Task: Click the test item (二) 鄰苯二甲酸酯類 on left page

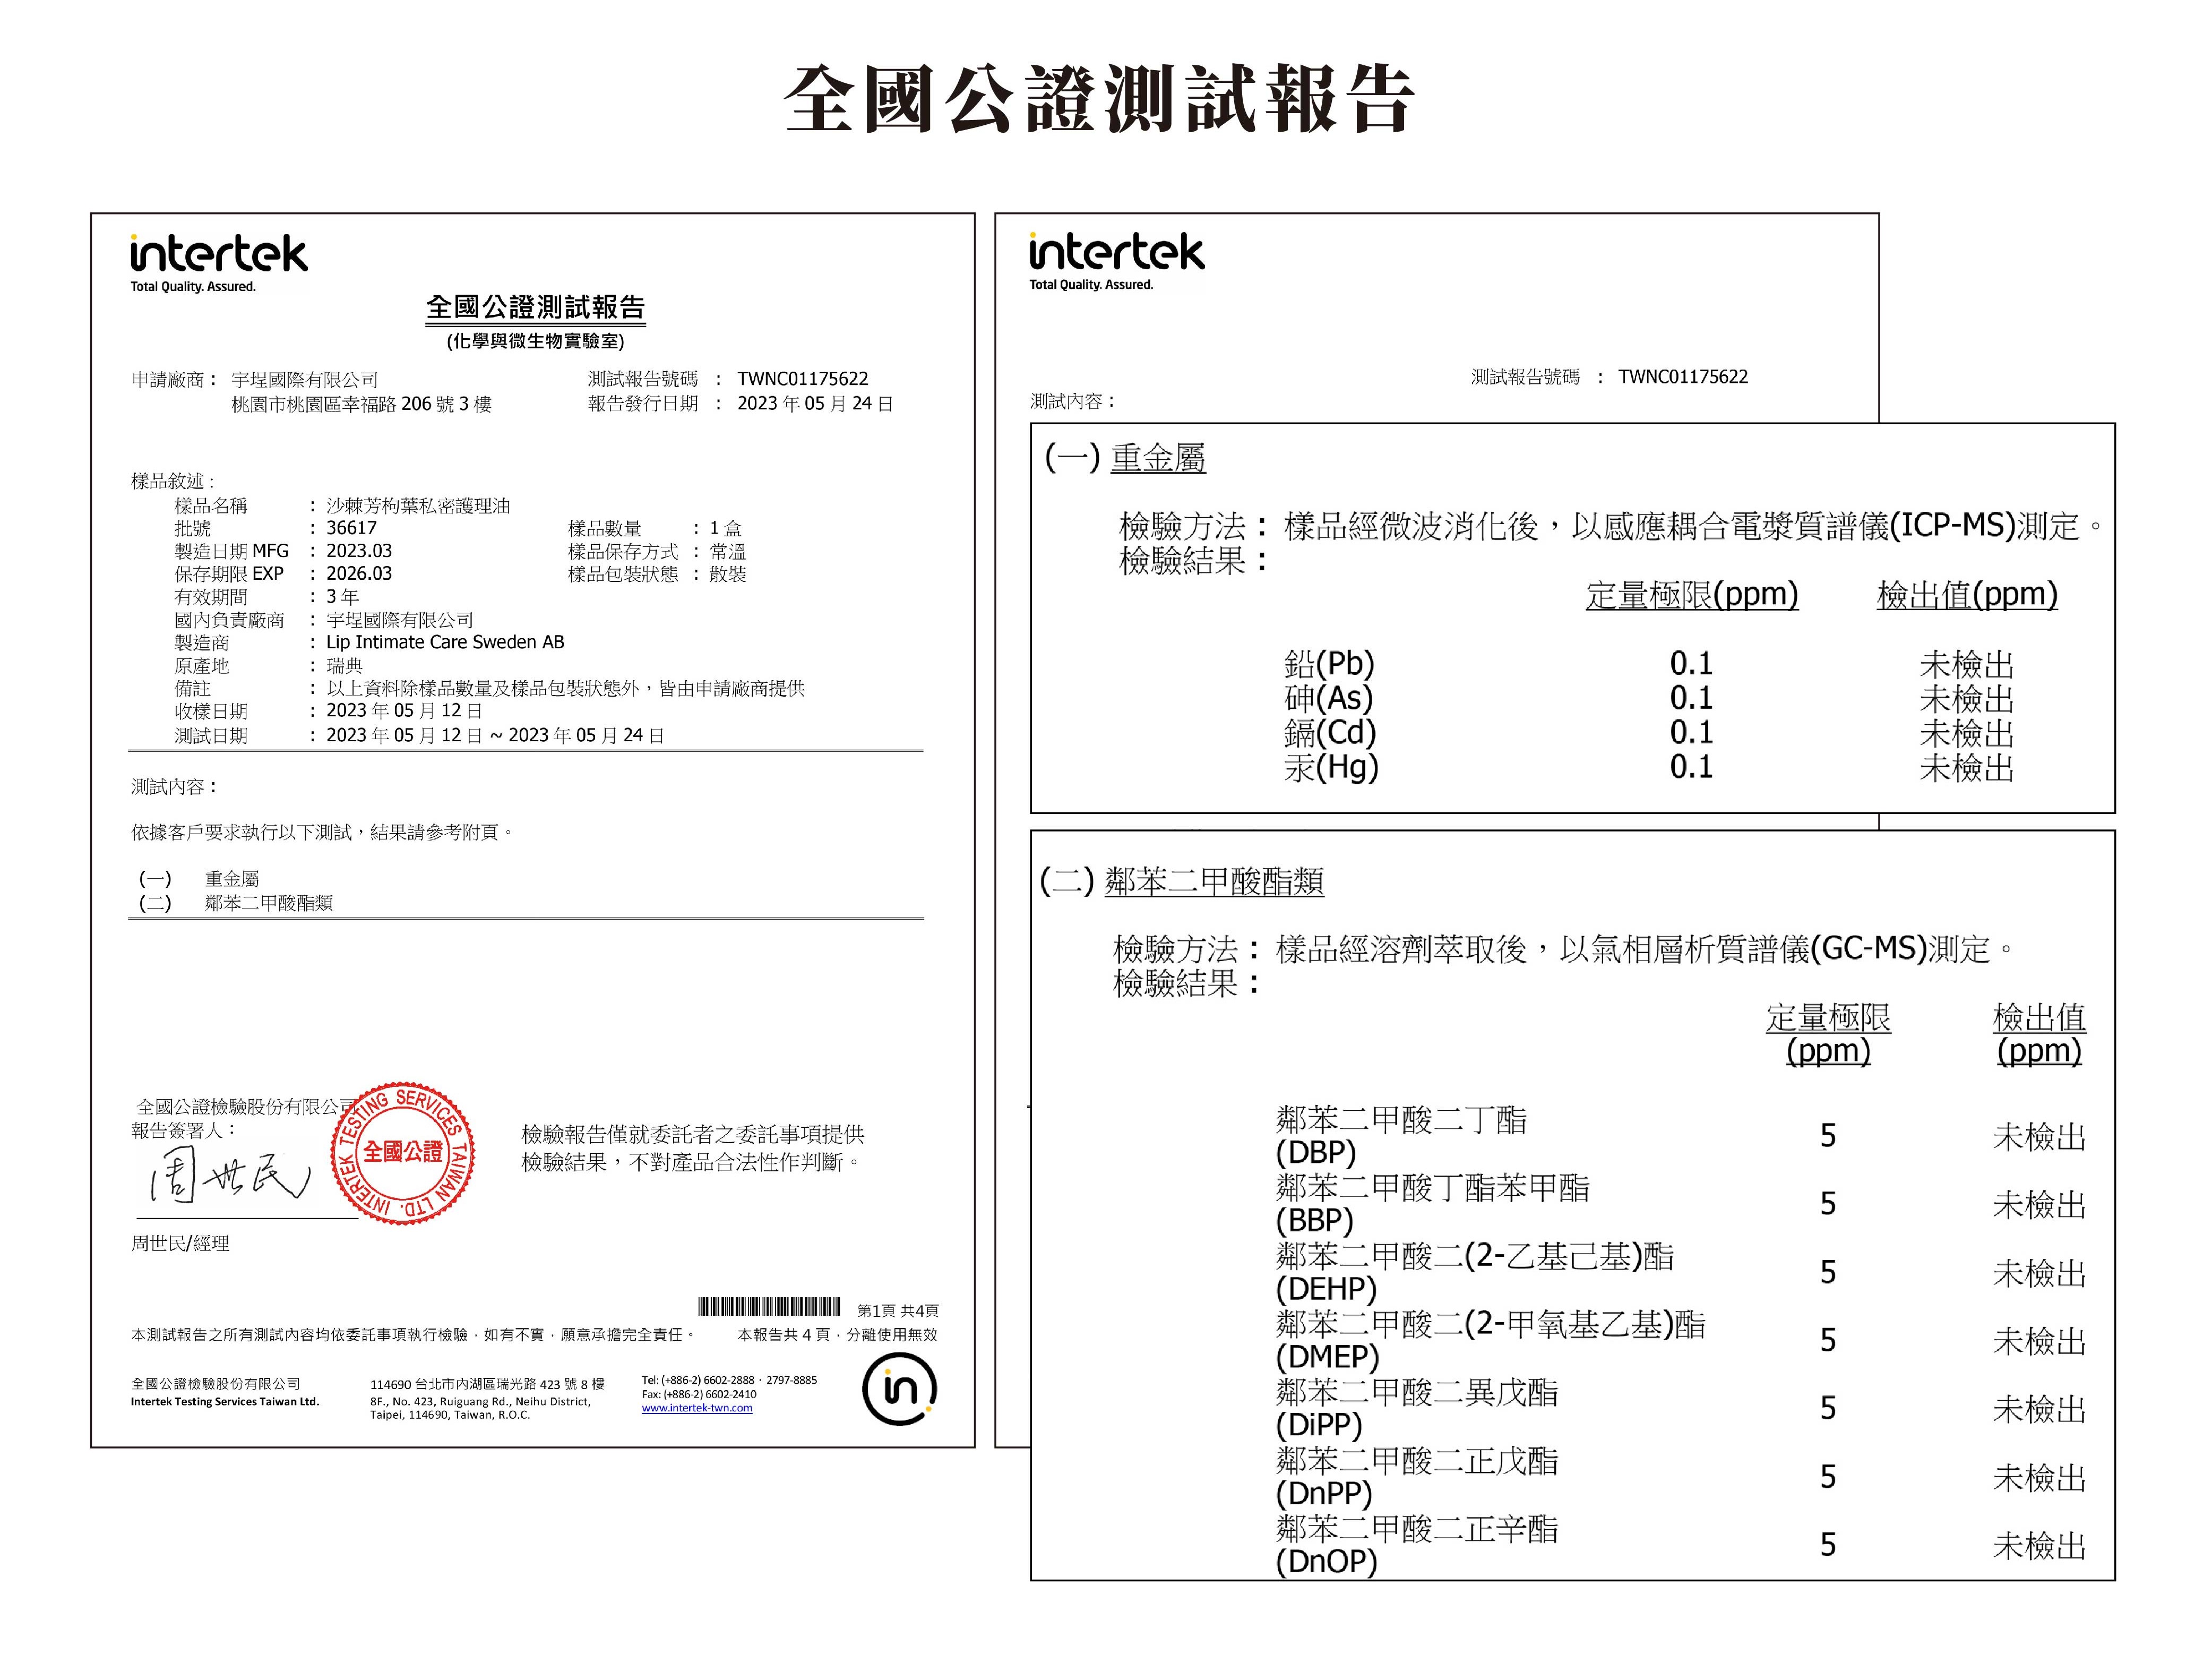Action: [235, 903]
